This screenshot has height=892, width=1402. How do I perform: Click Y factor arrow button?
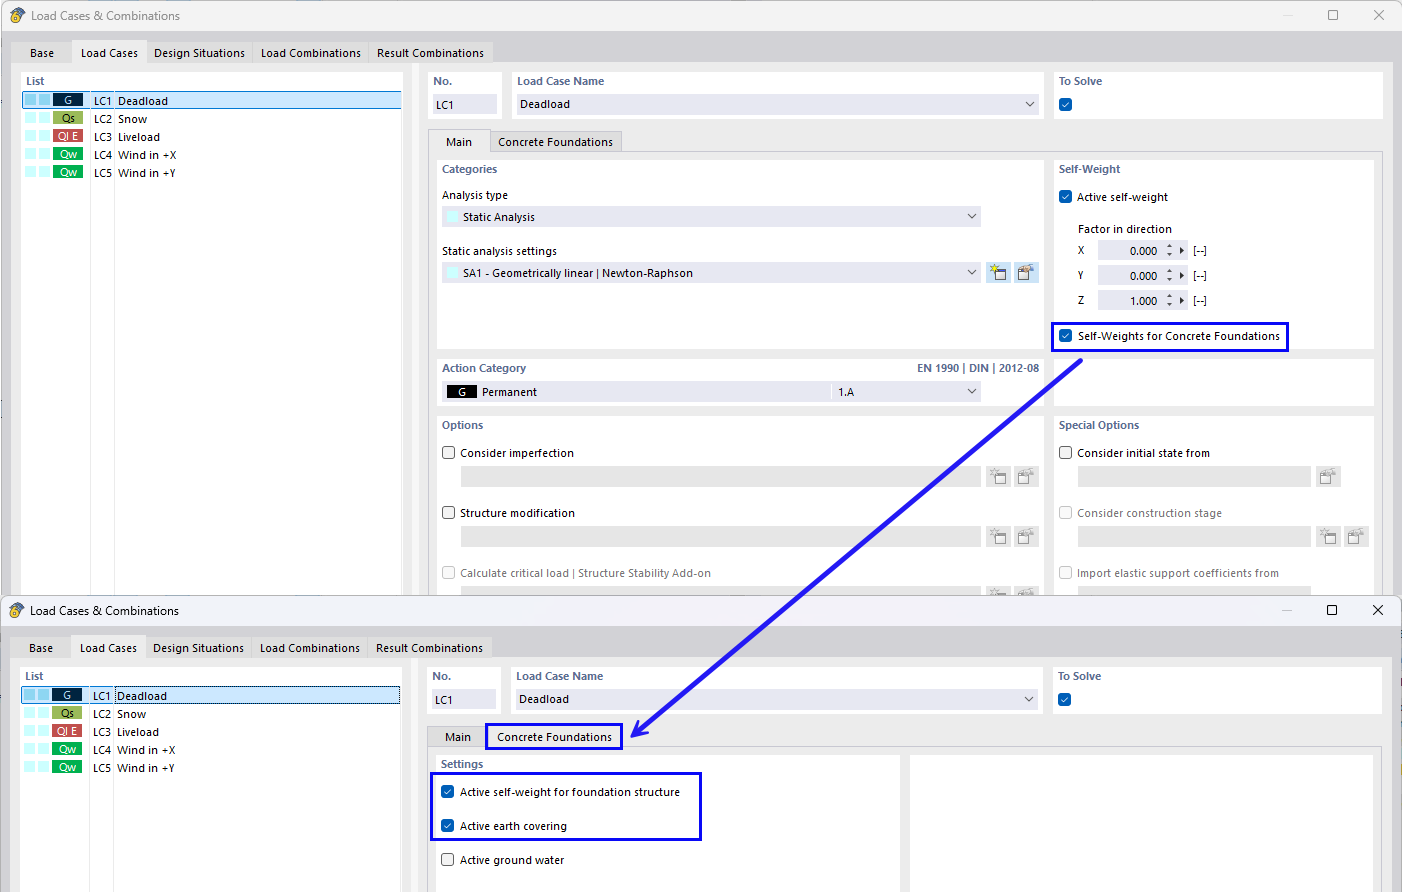point(1182,276)
